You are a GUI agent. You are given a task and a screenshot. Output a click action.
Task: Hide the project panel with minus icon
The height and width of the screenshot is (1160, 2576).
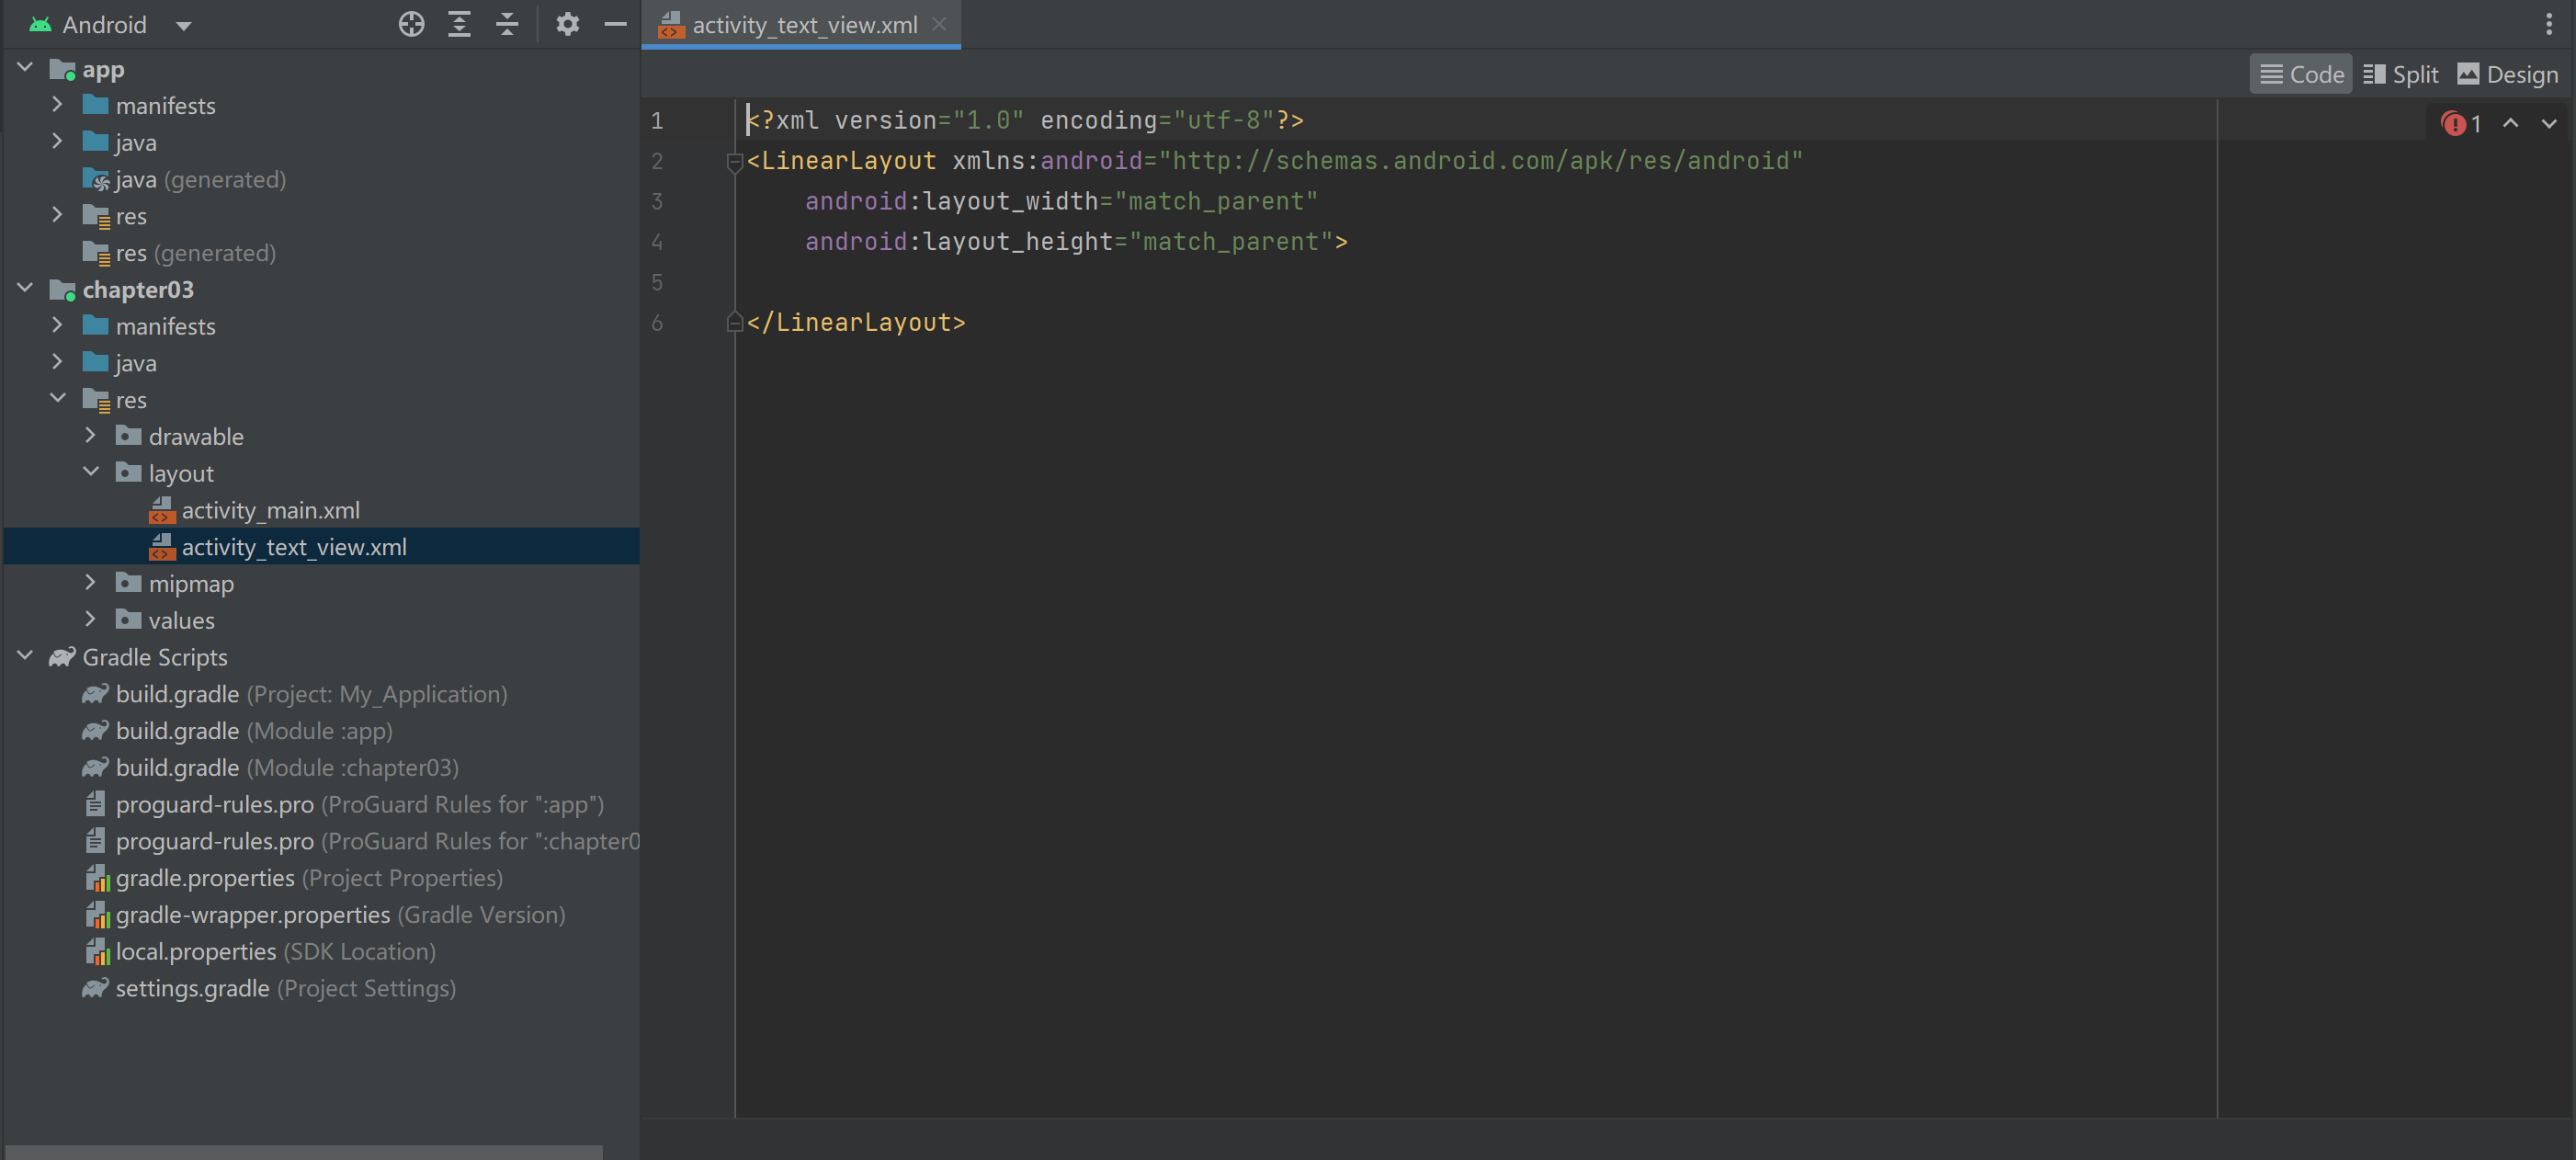tap(615, 24)
